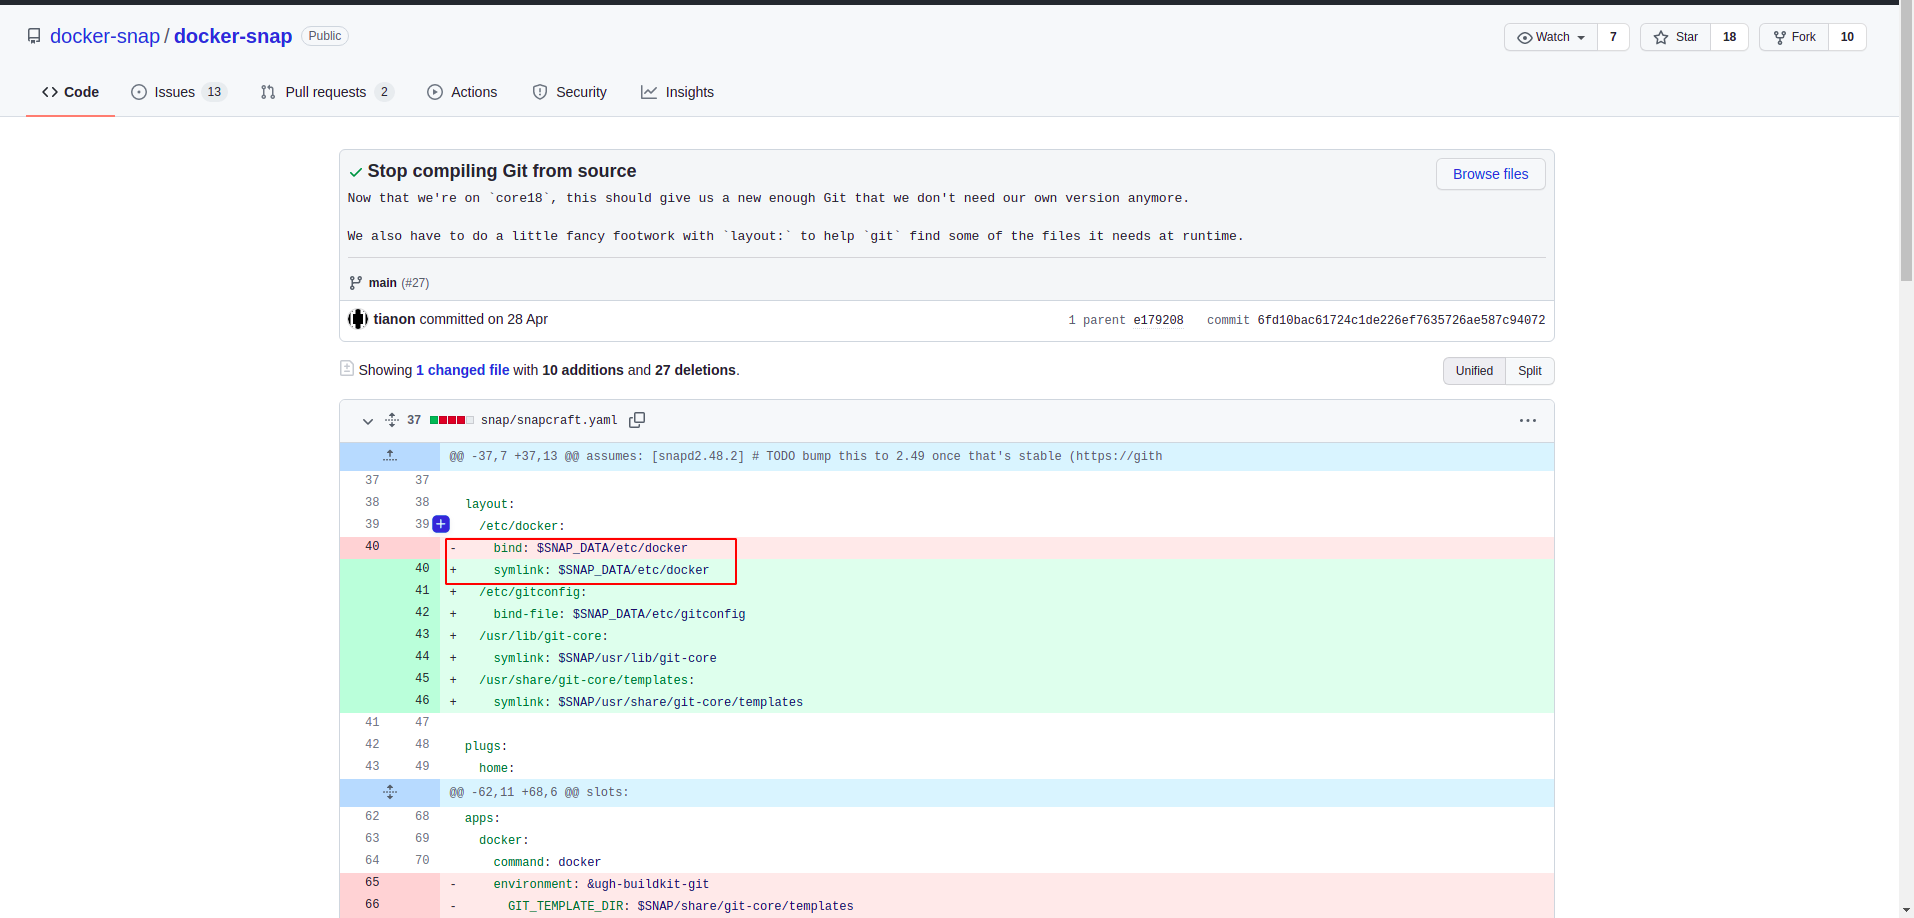Open the Pull requests tab
Viewport: 1914px width, 918px height.
click(327, 92)
